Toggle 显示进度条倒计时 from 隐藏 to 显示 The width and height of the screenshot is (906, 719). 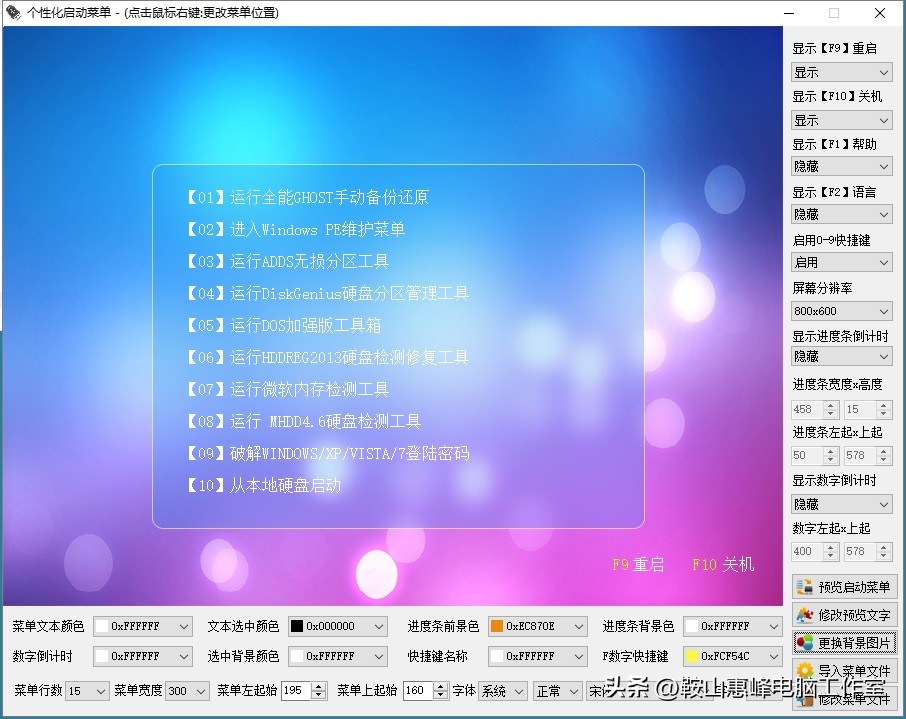841,358
